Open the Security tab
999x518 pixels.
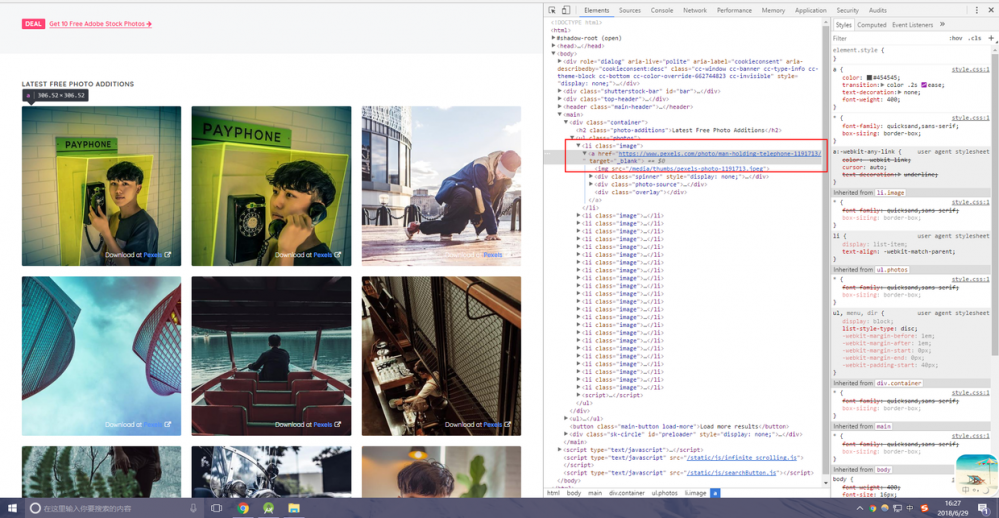point(847,10)
